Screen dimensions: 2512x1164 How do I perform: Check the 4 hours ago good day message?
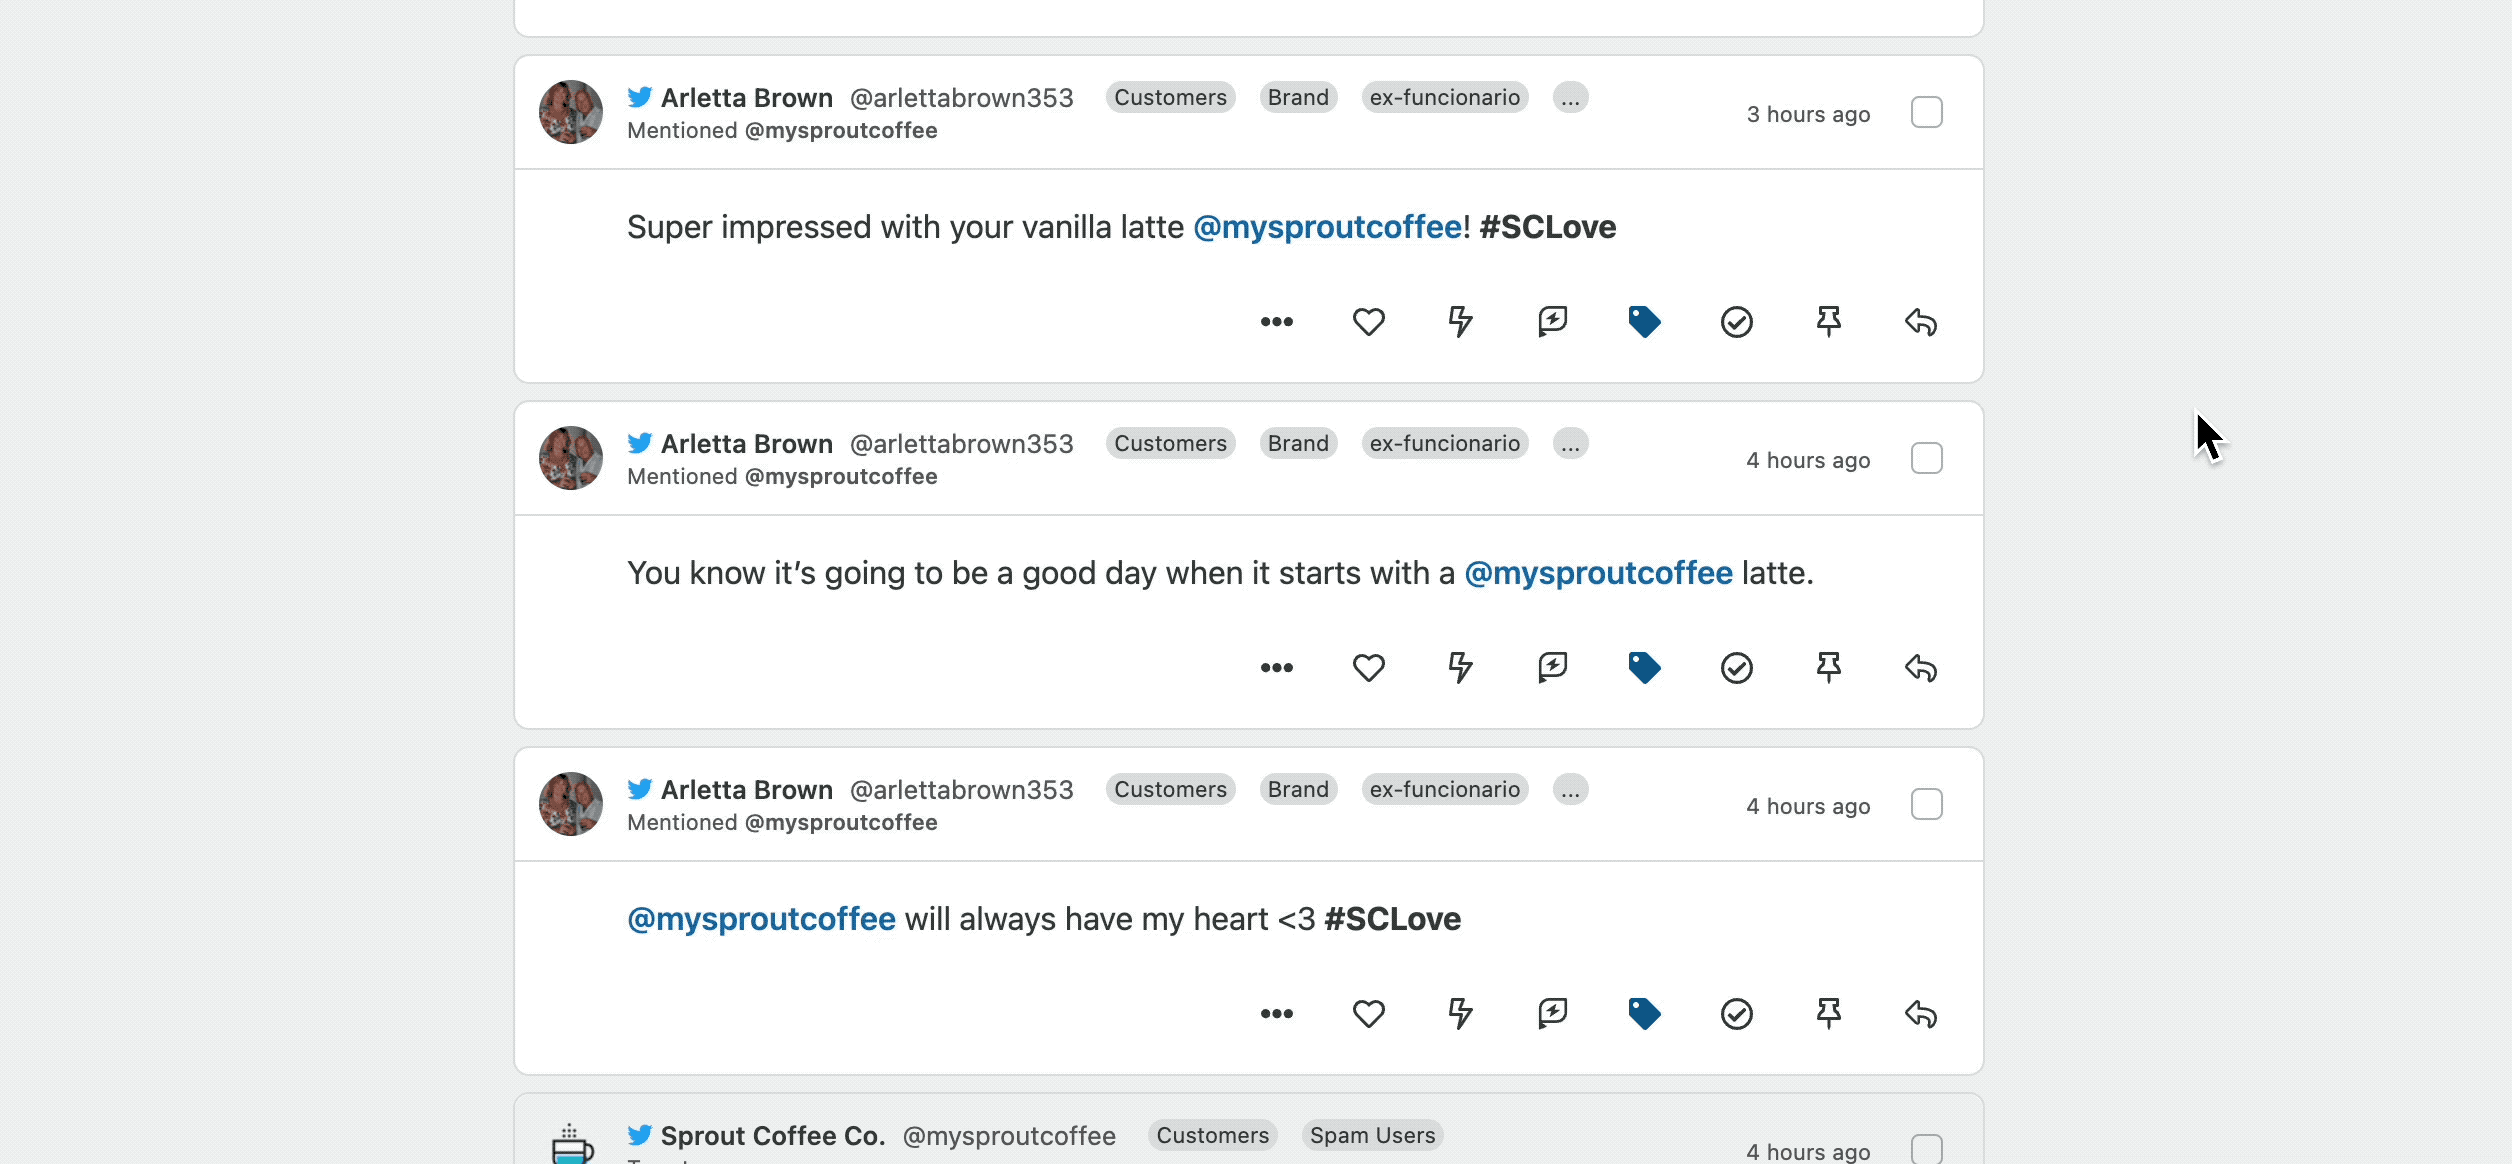tap(1927, 458)
